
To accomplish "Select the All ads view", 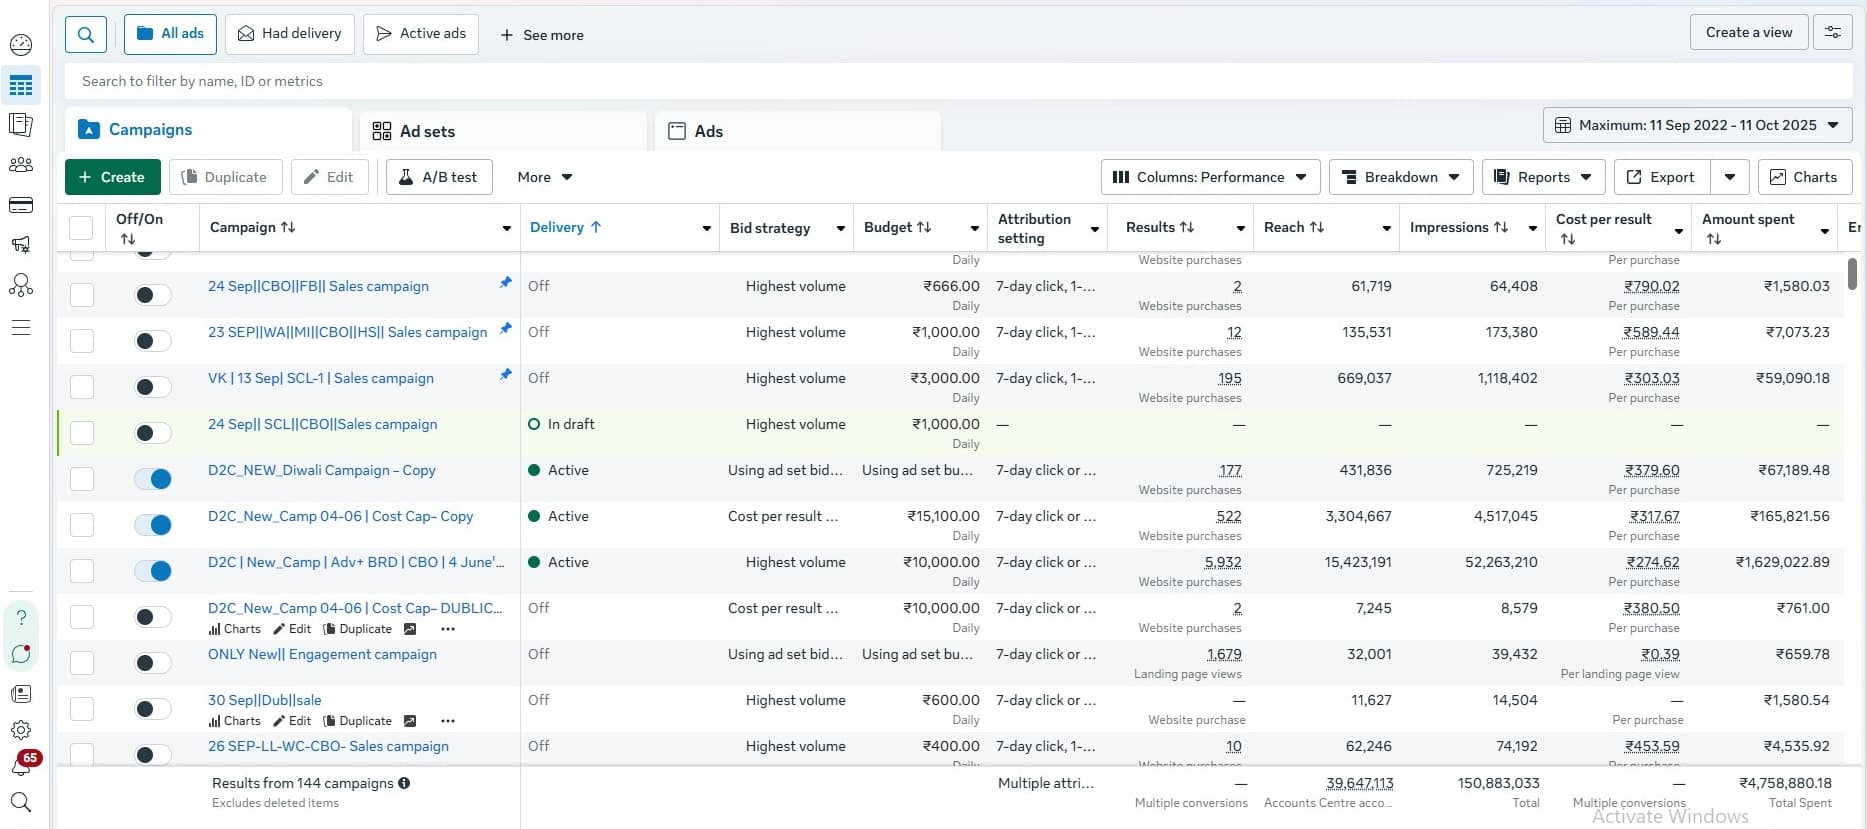I will point(170,34).
